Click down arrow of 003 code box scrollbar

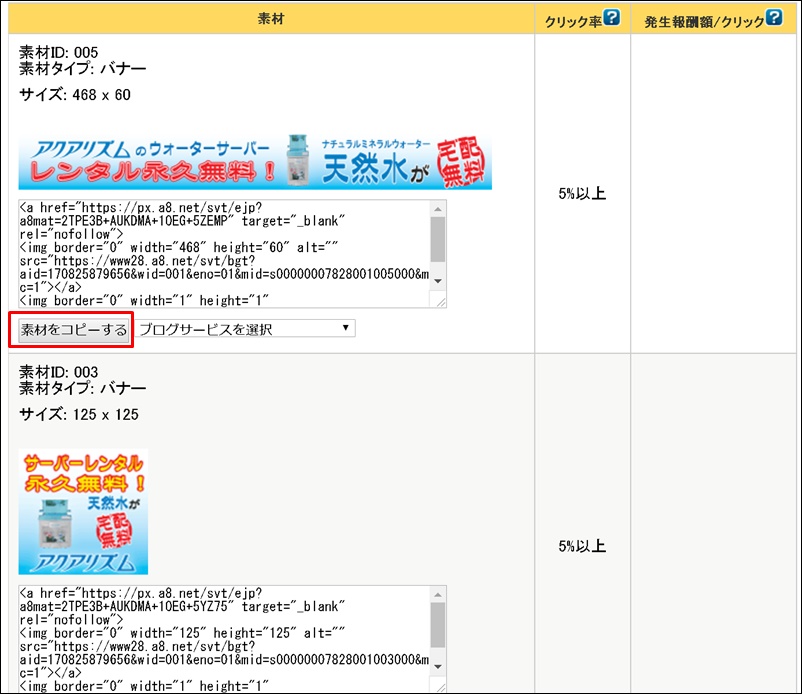click(x=438, y=667)
